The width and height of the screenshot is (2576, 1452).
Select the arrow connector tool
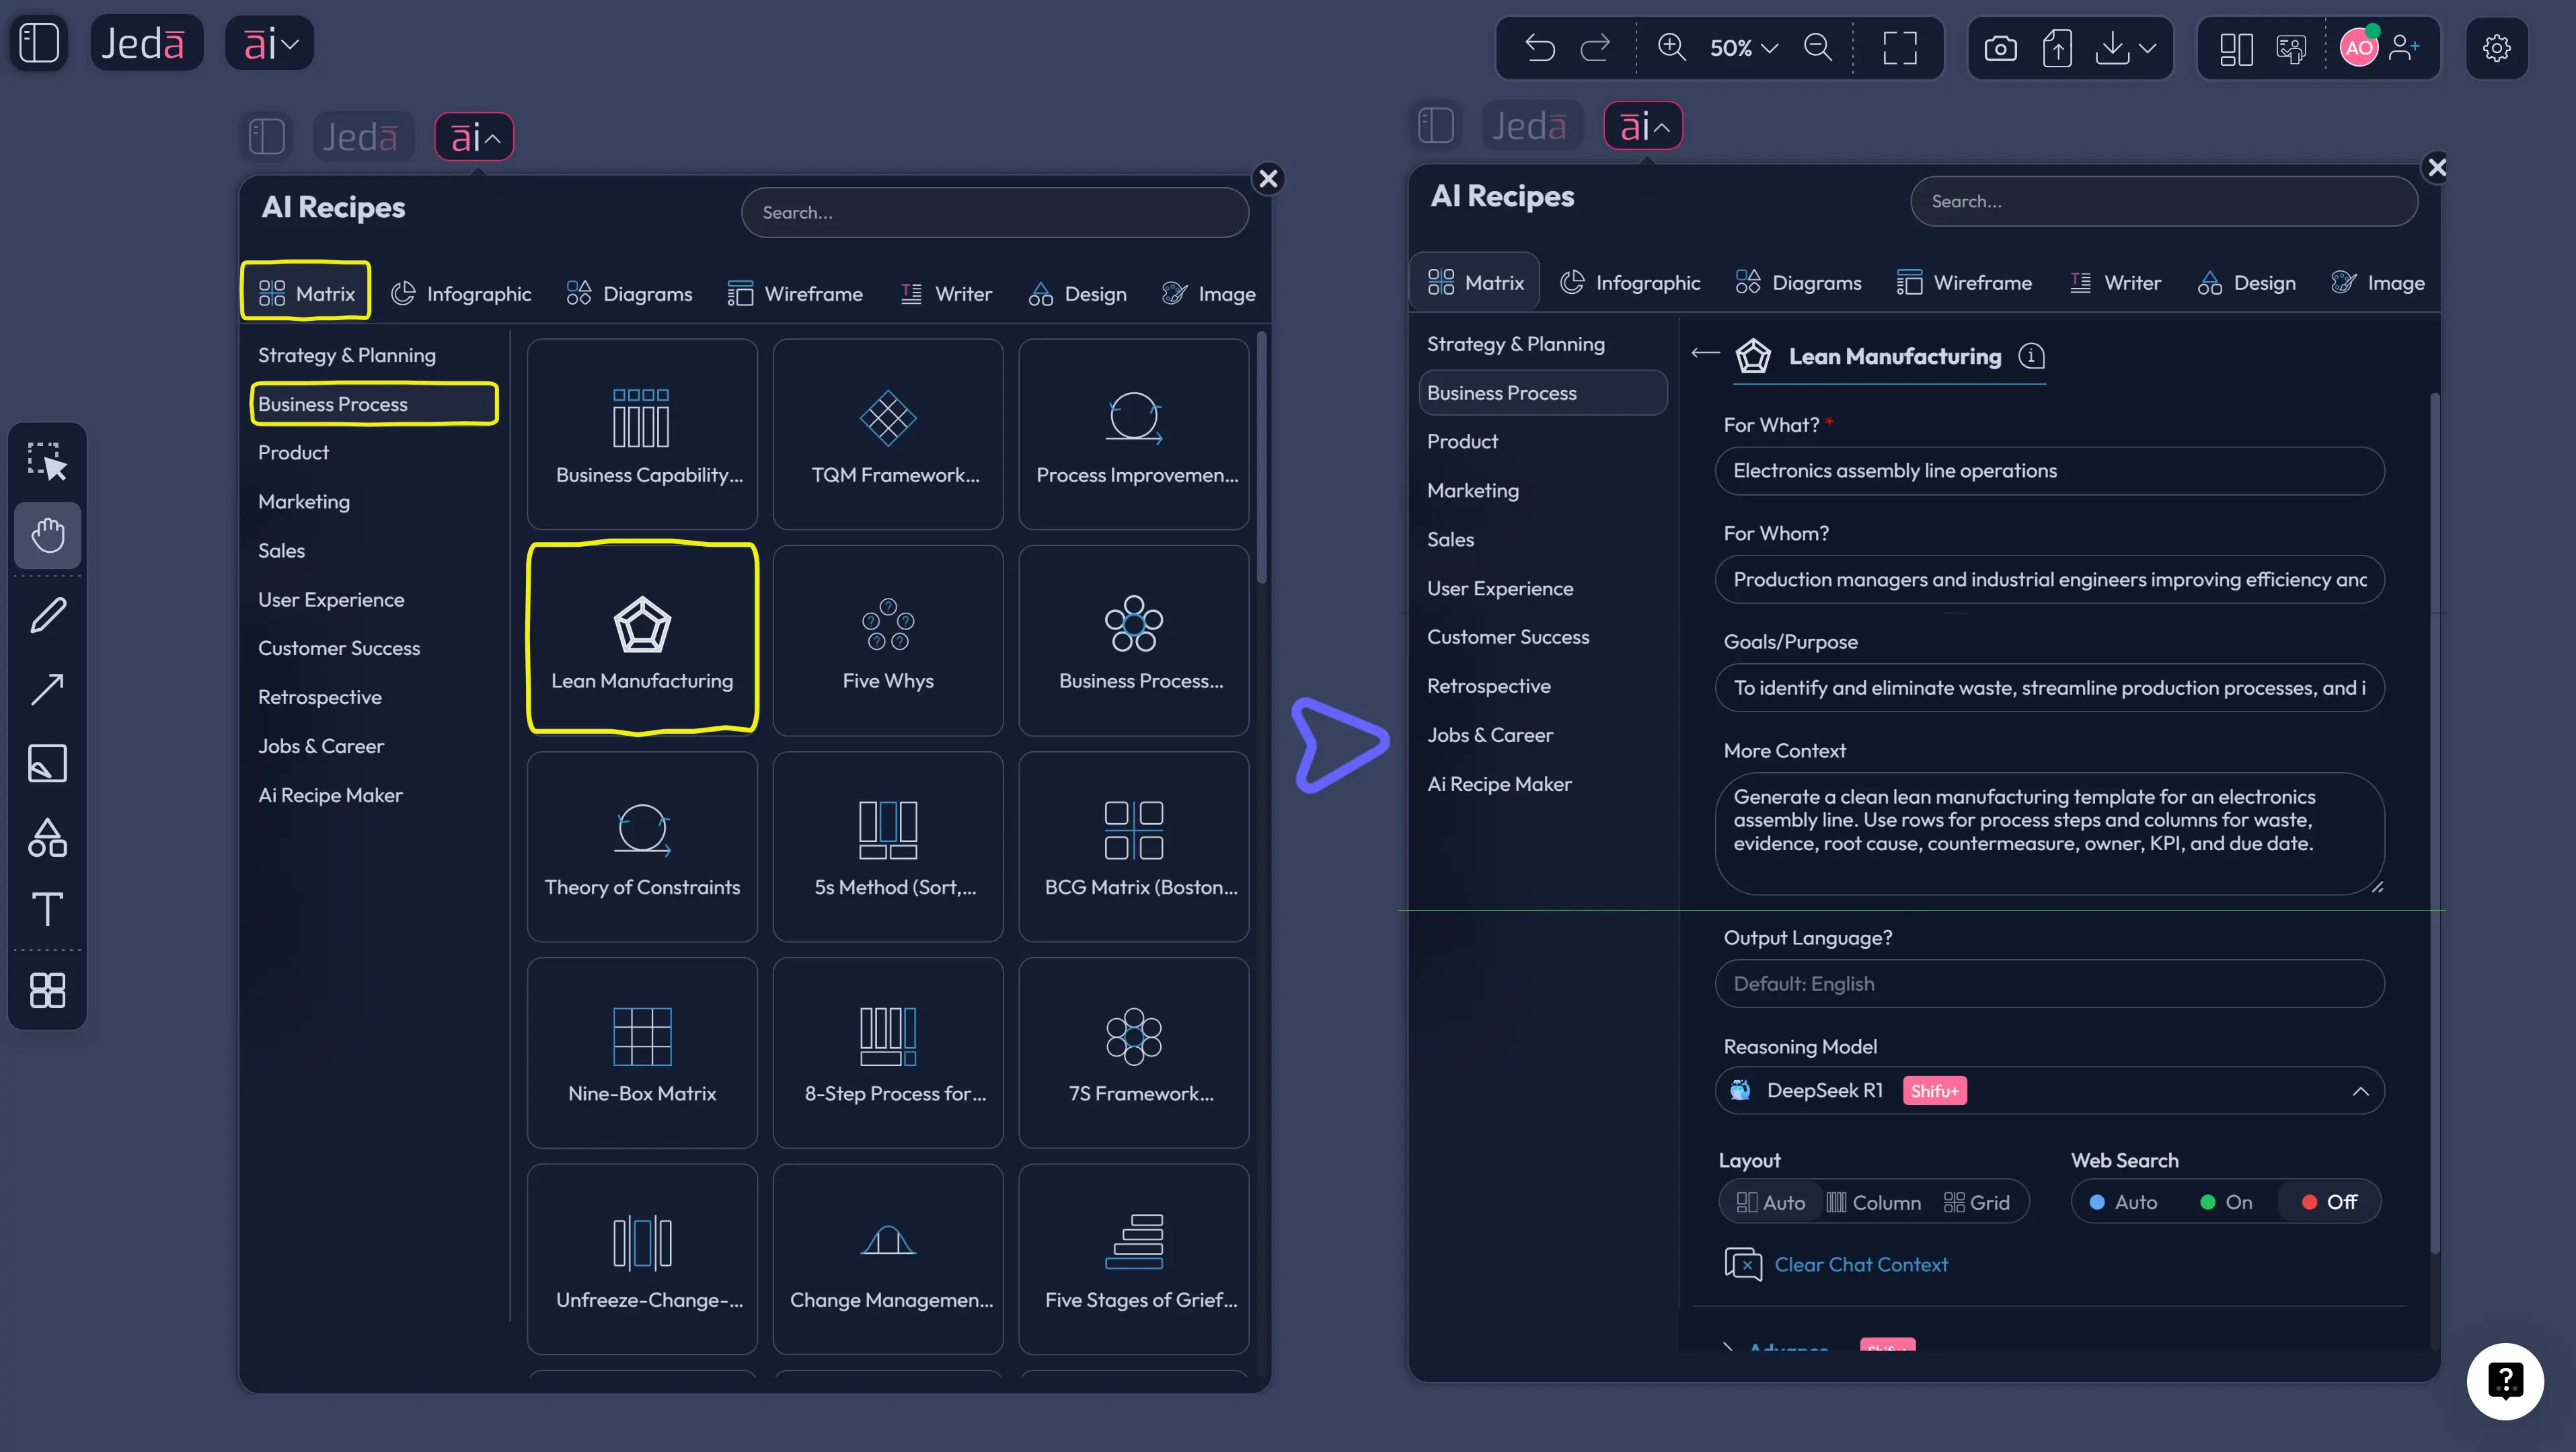pyautogui.click(x=47, y=689)
